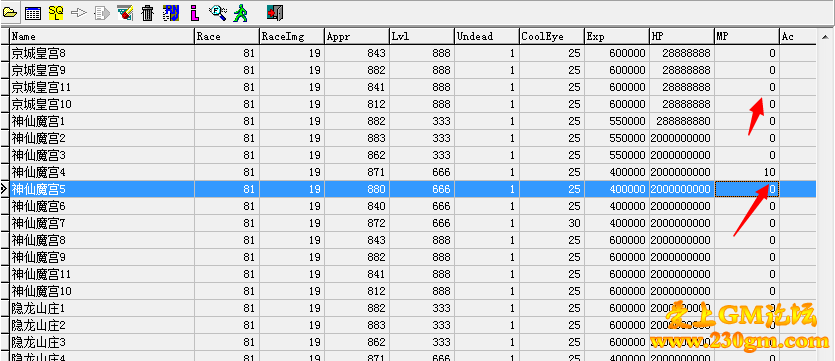Click Undead value 1 in 神仙魔宫11 row
Screen dimensions: 835x361
[x=487, y=274]
